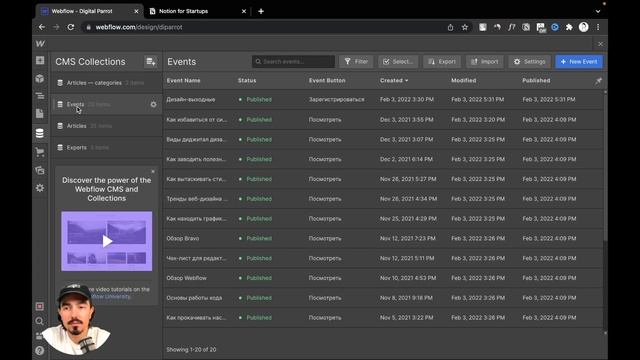This screenshot has width=640, height=360.
Task: Open Events collection Settings button
Action: 529,62
